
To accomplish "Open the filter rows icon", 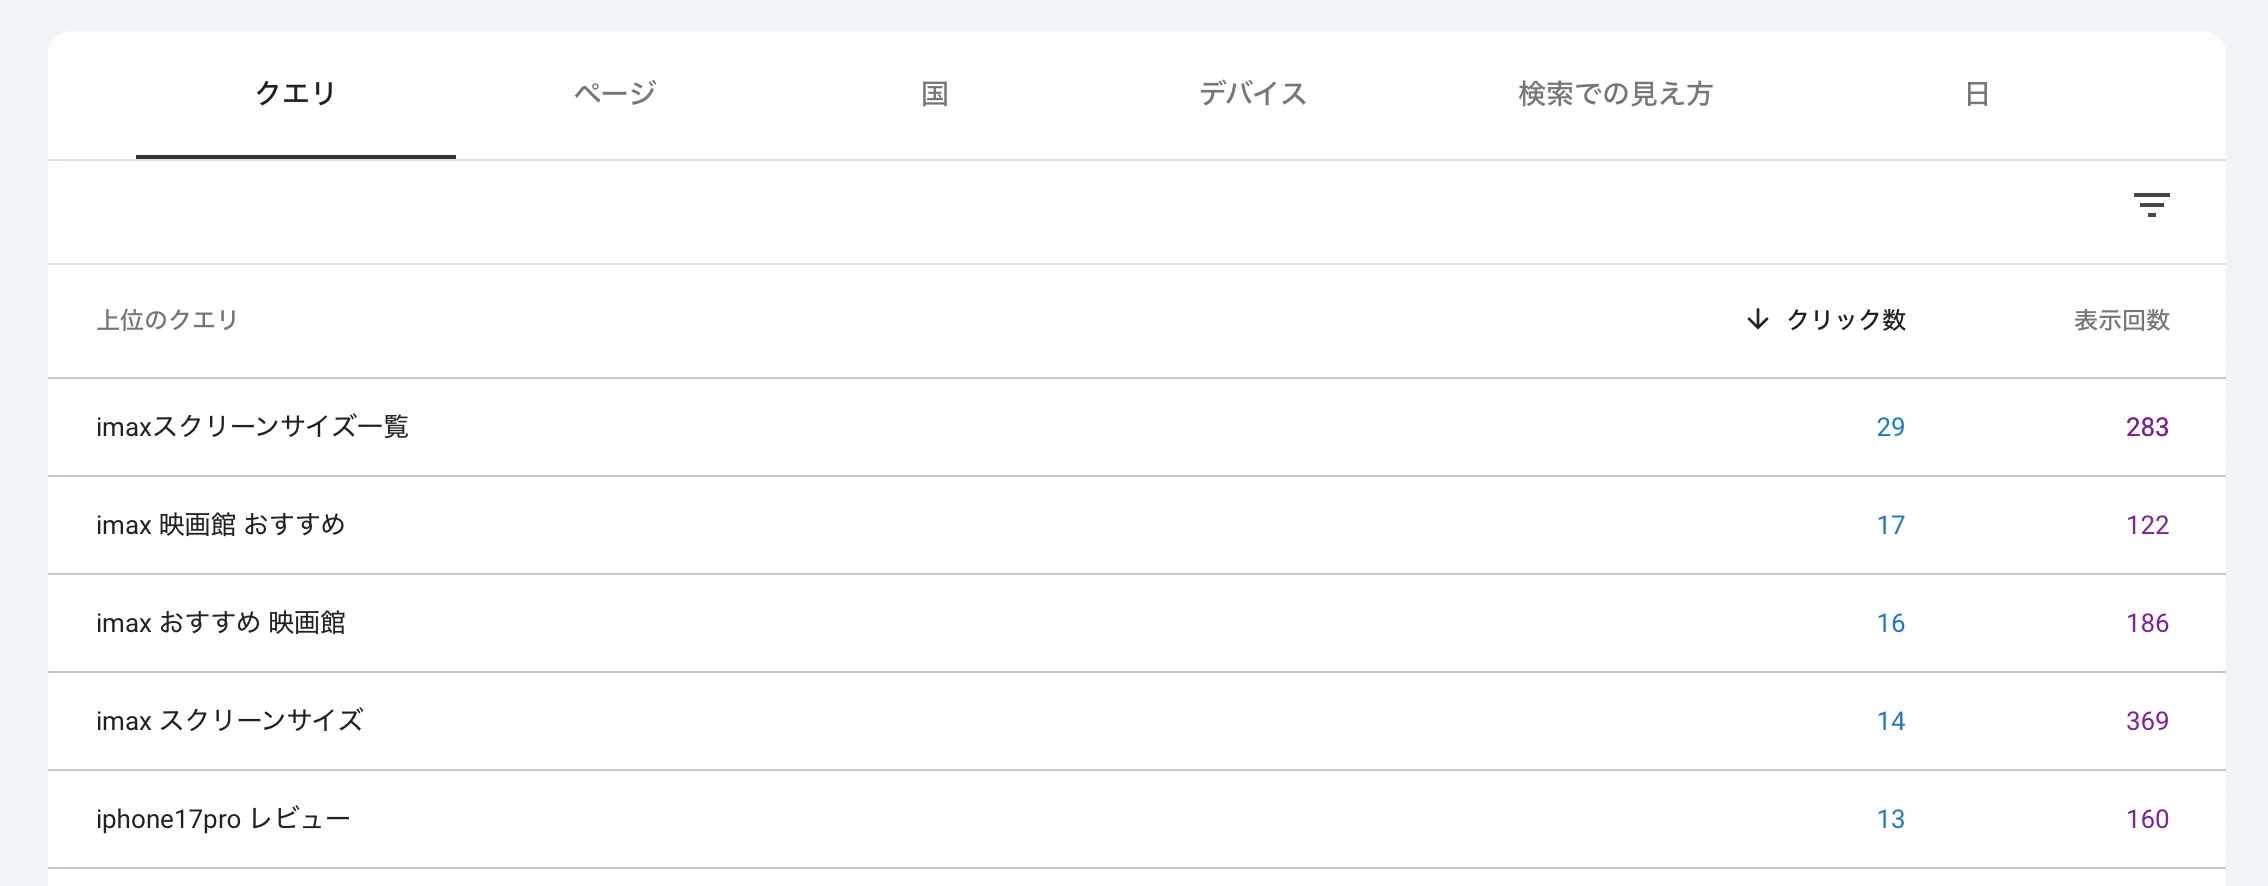I will [2151, 205].
